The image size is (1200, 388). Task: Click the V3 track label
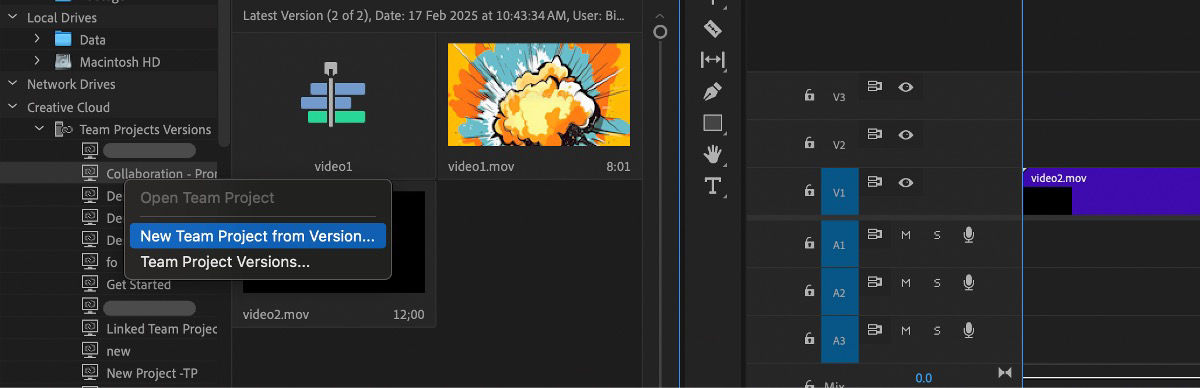(x=839, y=97)
